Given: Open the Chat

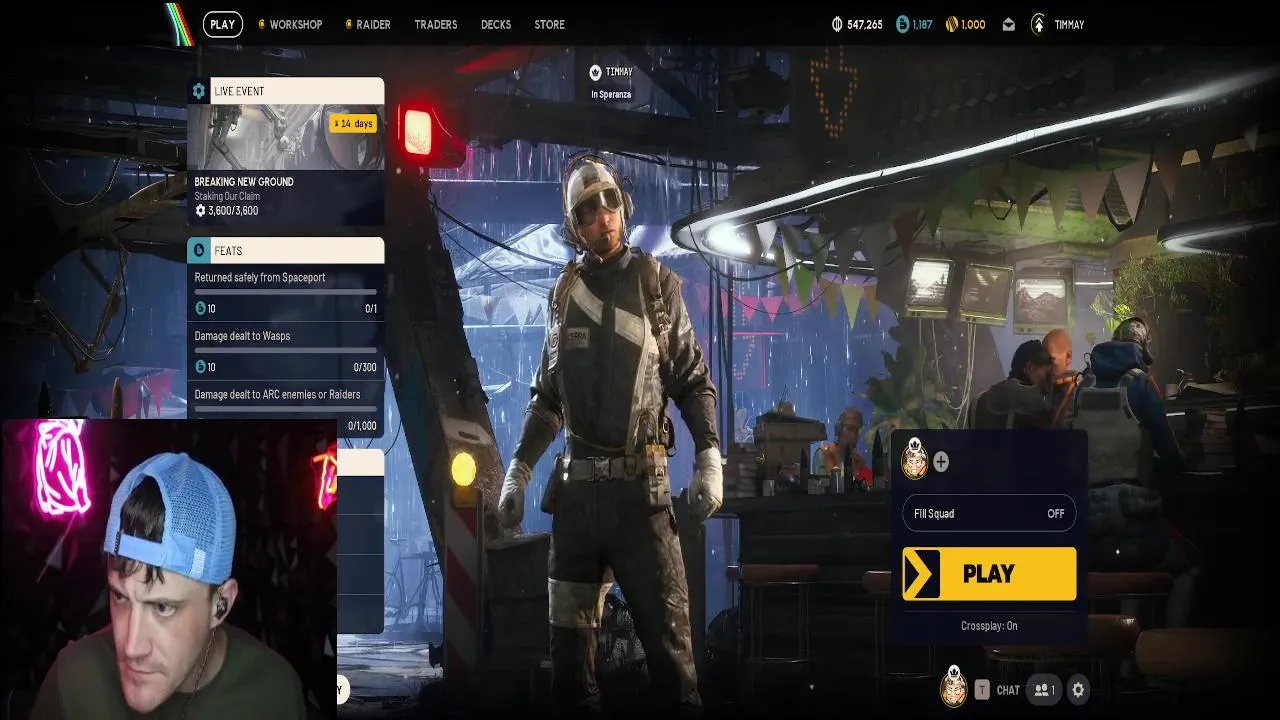Looking at the screenshot, I should click(1008, 690).
